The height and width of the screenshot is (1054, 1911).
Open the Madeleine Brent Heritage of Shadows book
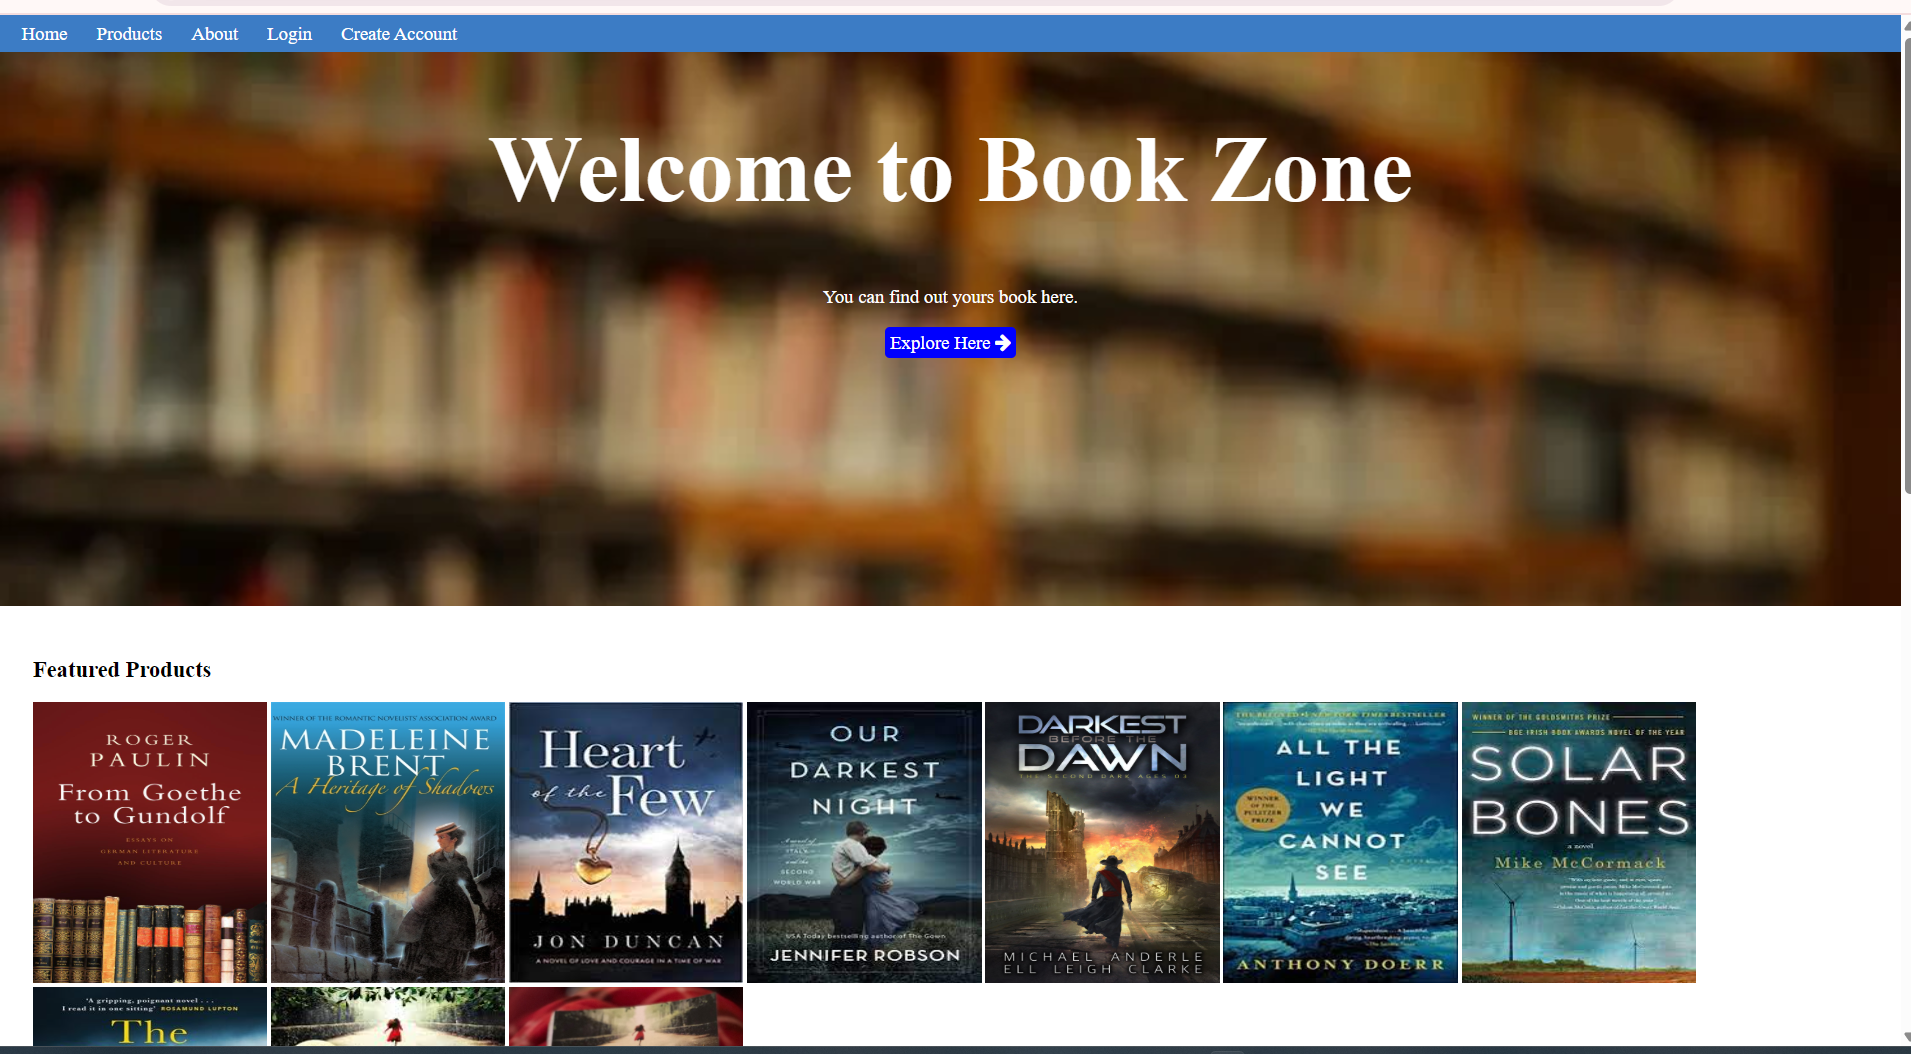click(x=388, y=842)
